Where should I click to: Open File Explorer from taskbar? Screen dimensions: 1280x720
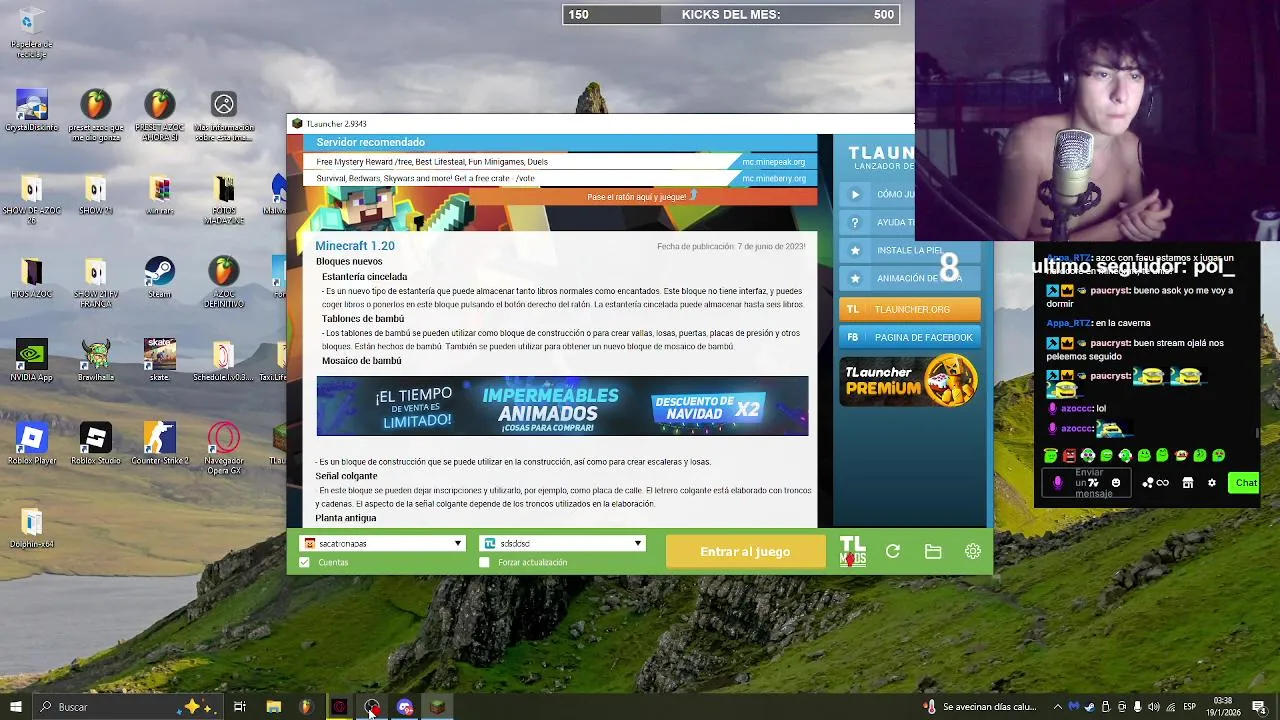pyautogui.click(x=273, y=707)
